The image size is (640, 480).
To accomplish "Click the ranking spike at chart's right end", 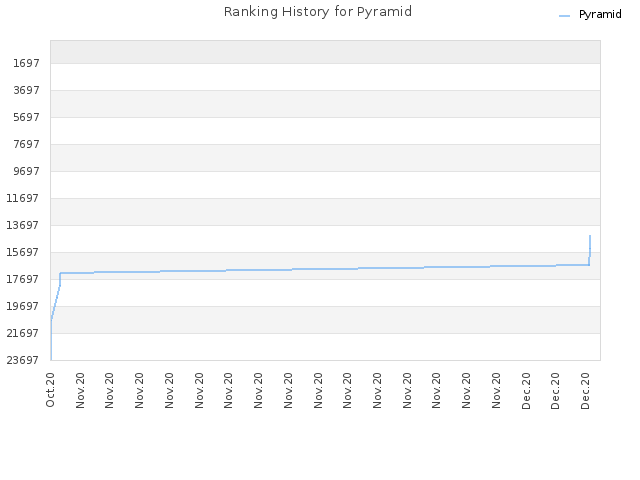I will pos(590,250).
